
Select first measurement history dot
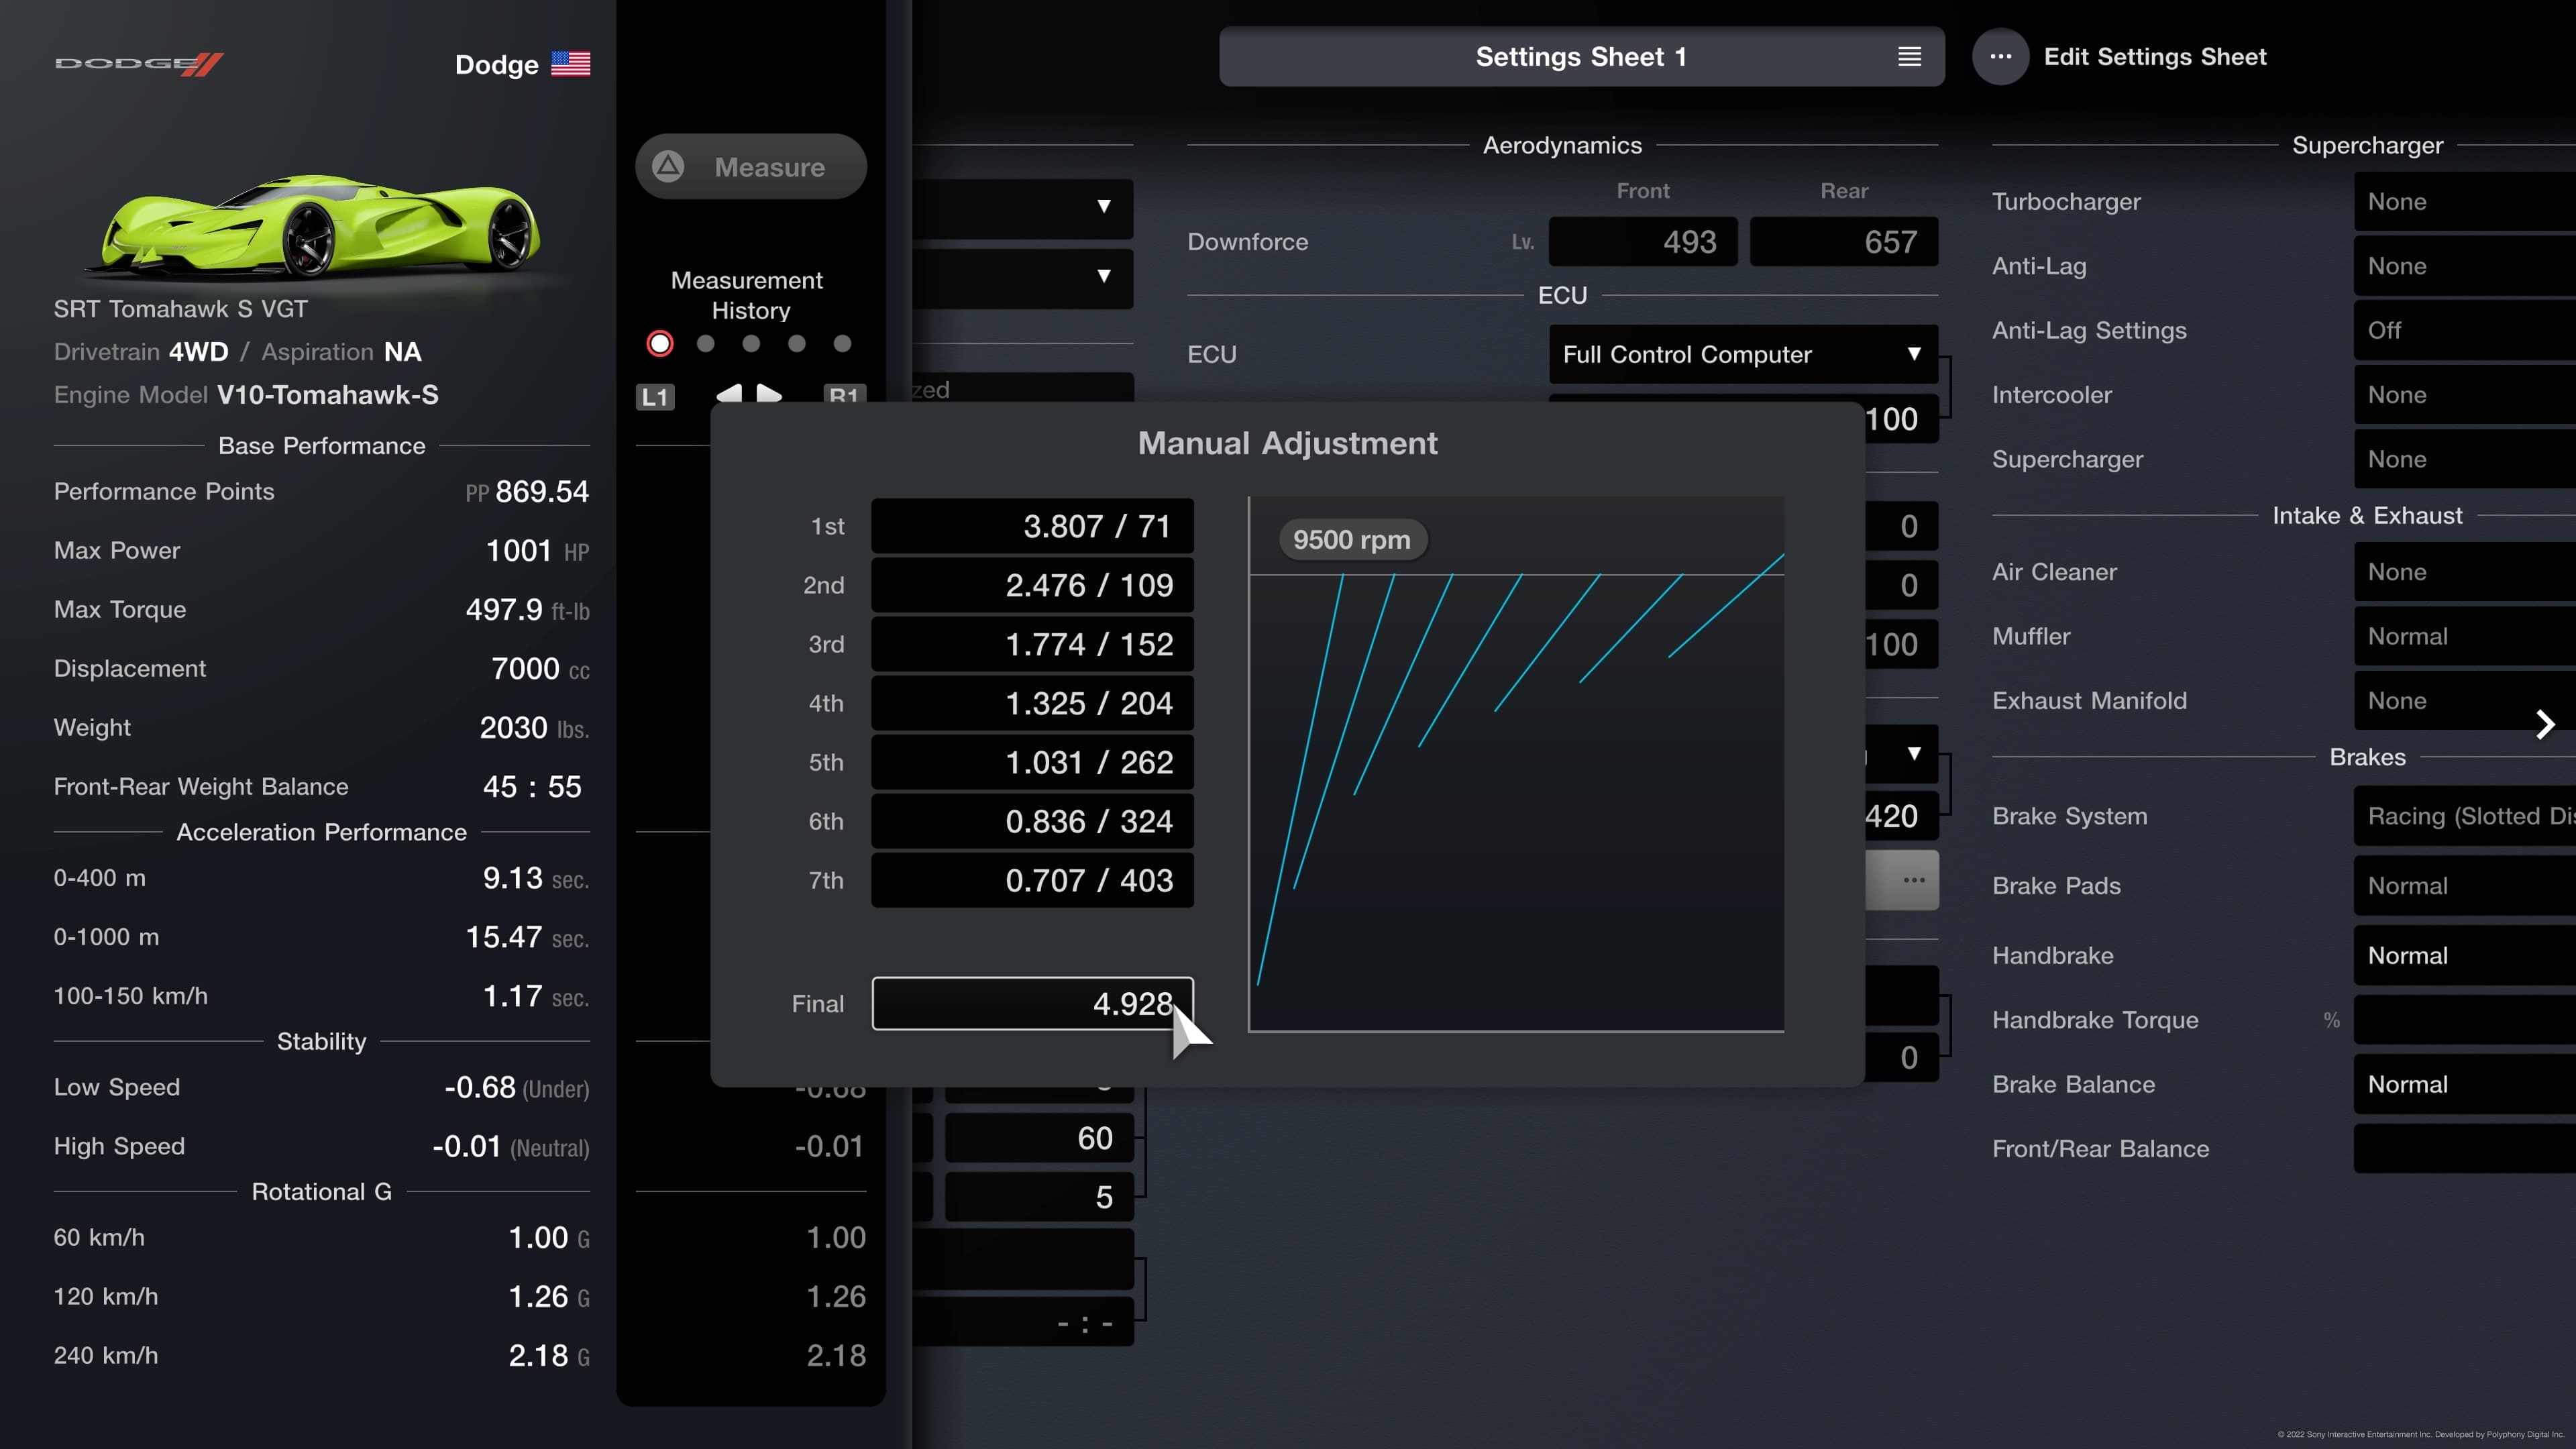pyautogui.click(x=660, y=344)
